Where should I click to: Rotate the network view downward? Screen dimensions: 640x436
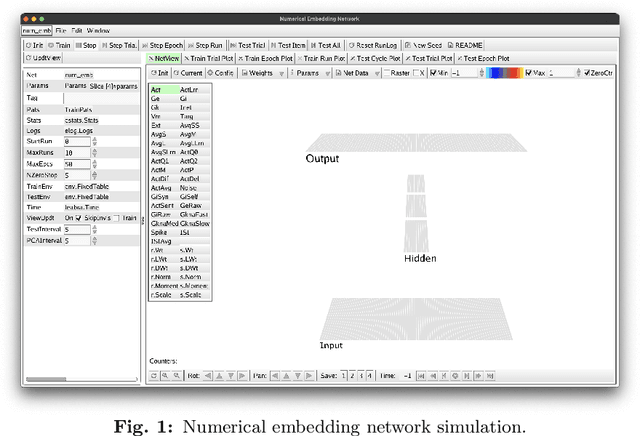231,376
